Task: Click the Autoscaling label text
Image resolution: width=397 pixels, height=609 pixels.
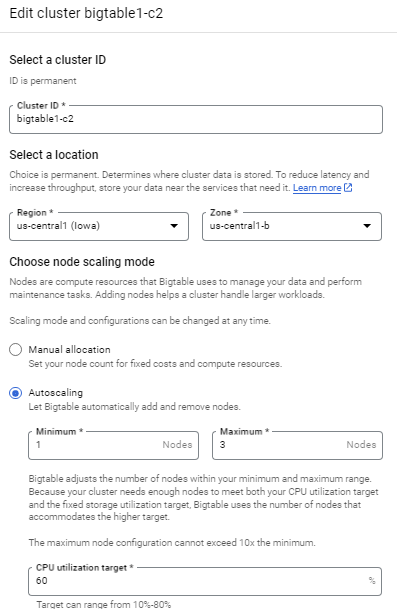Action: [x=56, y=393]
